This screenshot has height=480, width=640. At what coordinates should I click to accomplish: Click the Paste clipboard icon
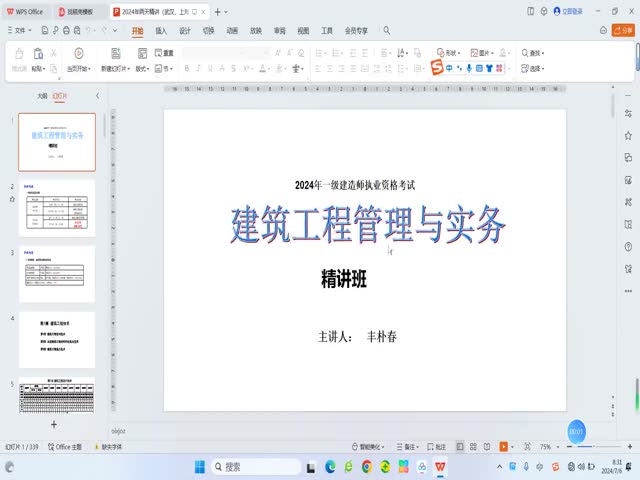coord(38,53)
